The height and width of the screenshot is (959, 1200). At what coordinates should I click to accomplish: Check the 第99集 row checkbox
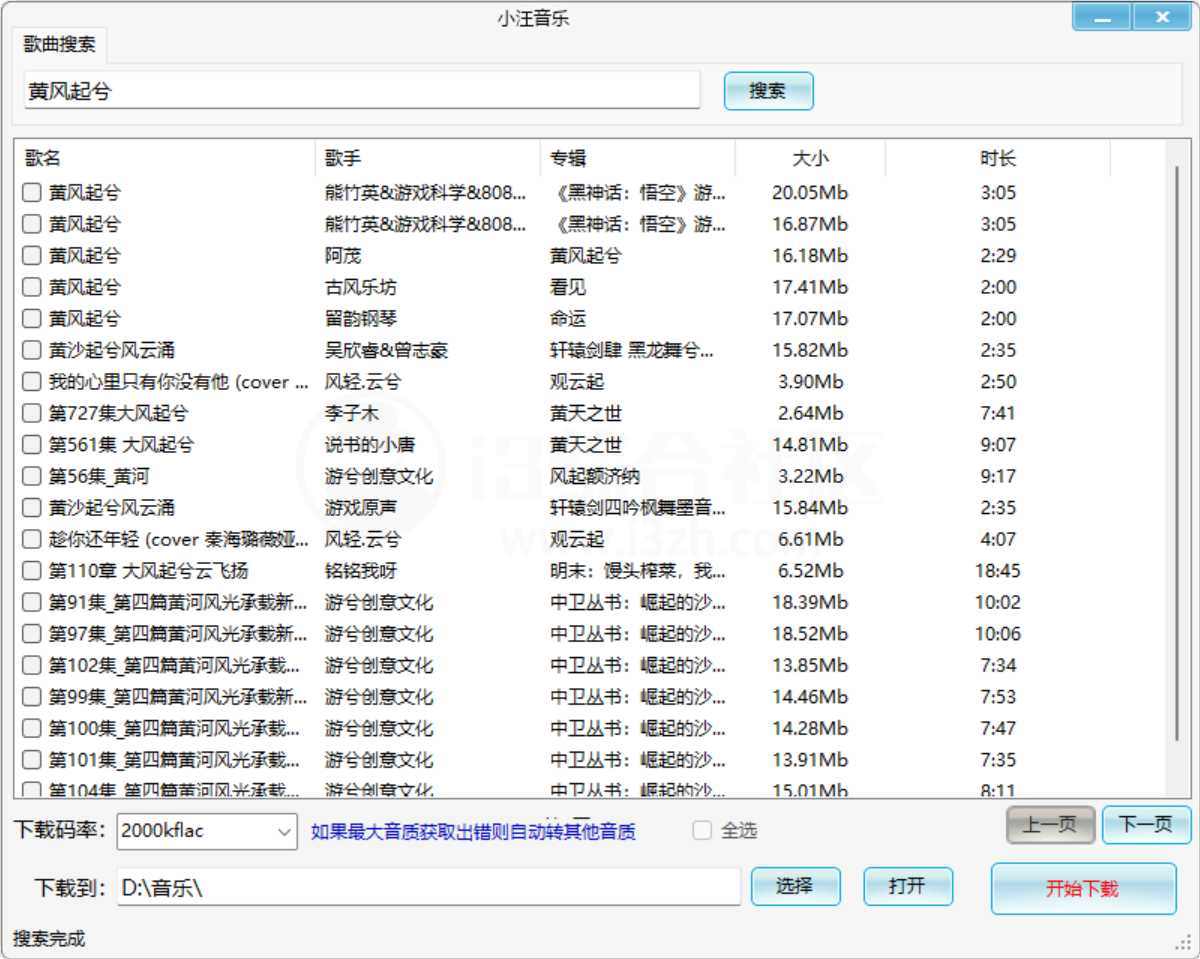(32, 697)
